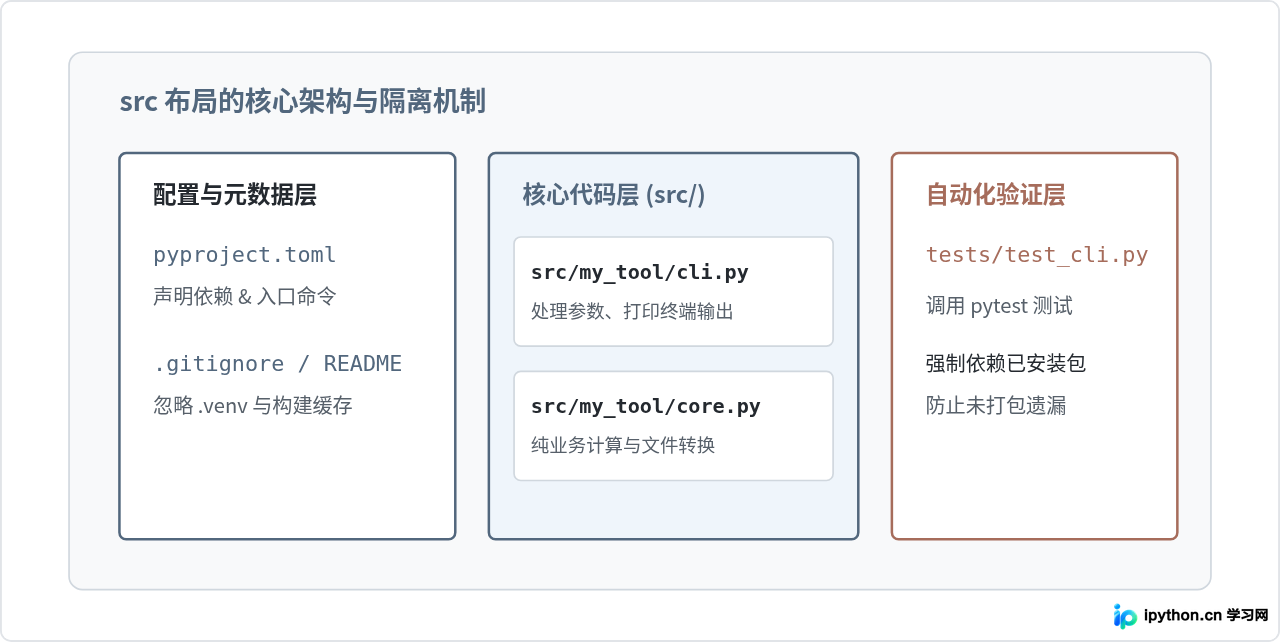This screenshot has height=642, width=1280.
Task: Click the text '调用 pytest 测试'
Action: pyautogui.click(x=999, y=306)
